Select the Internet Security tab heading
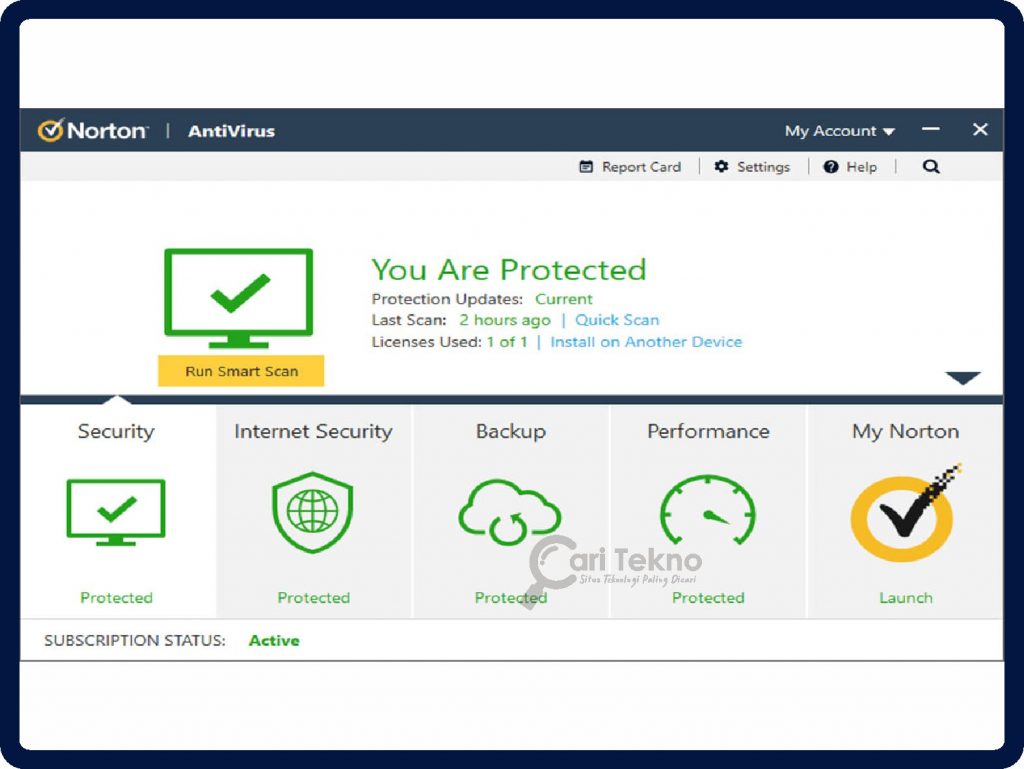The height and width of the screenshot is (769, 1024). (313, 432)
